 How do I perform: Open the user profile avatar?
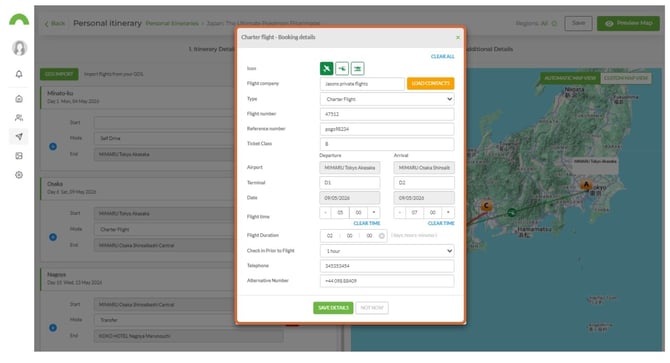[x=19, y=48]
